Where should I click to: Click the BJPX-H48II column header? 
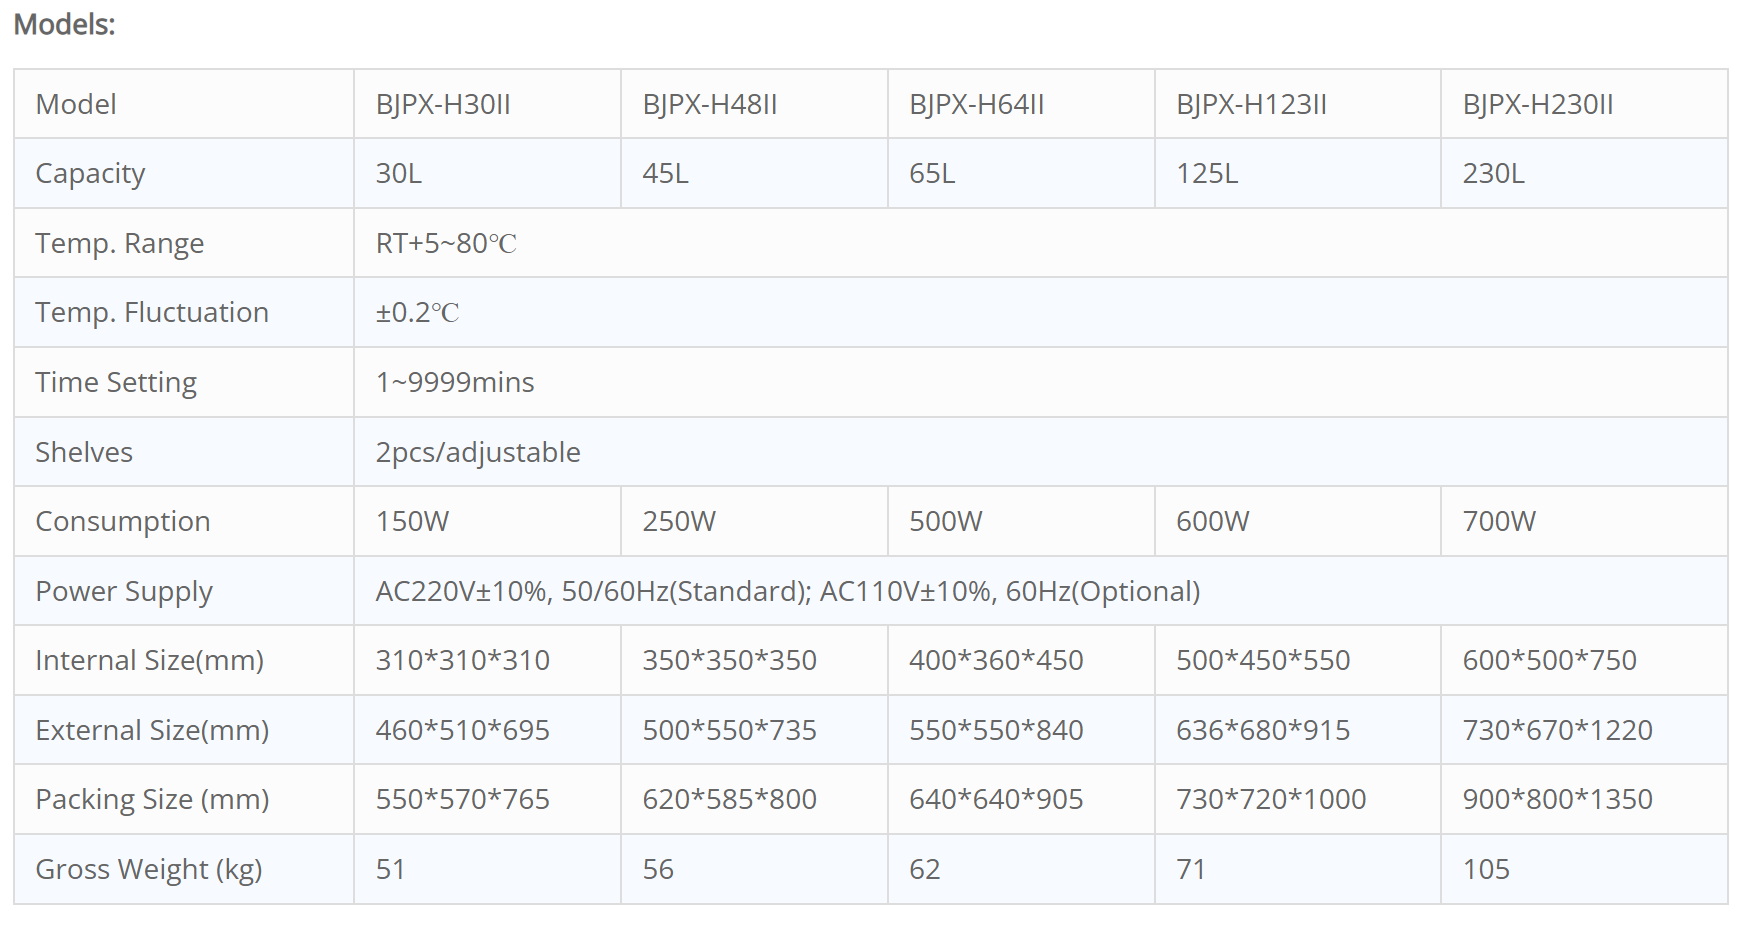[710, 104]
